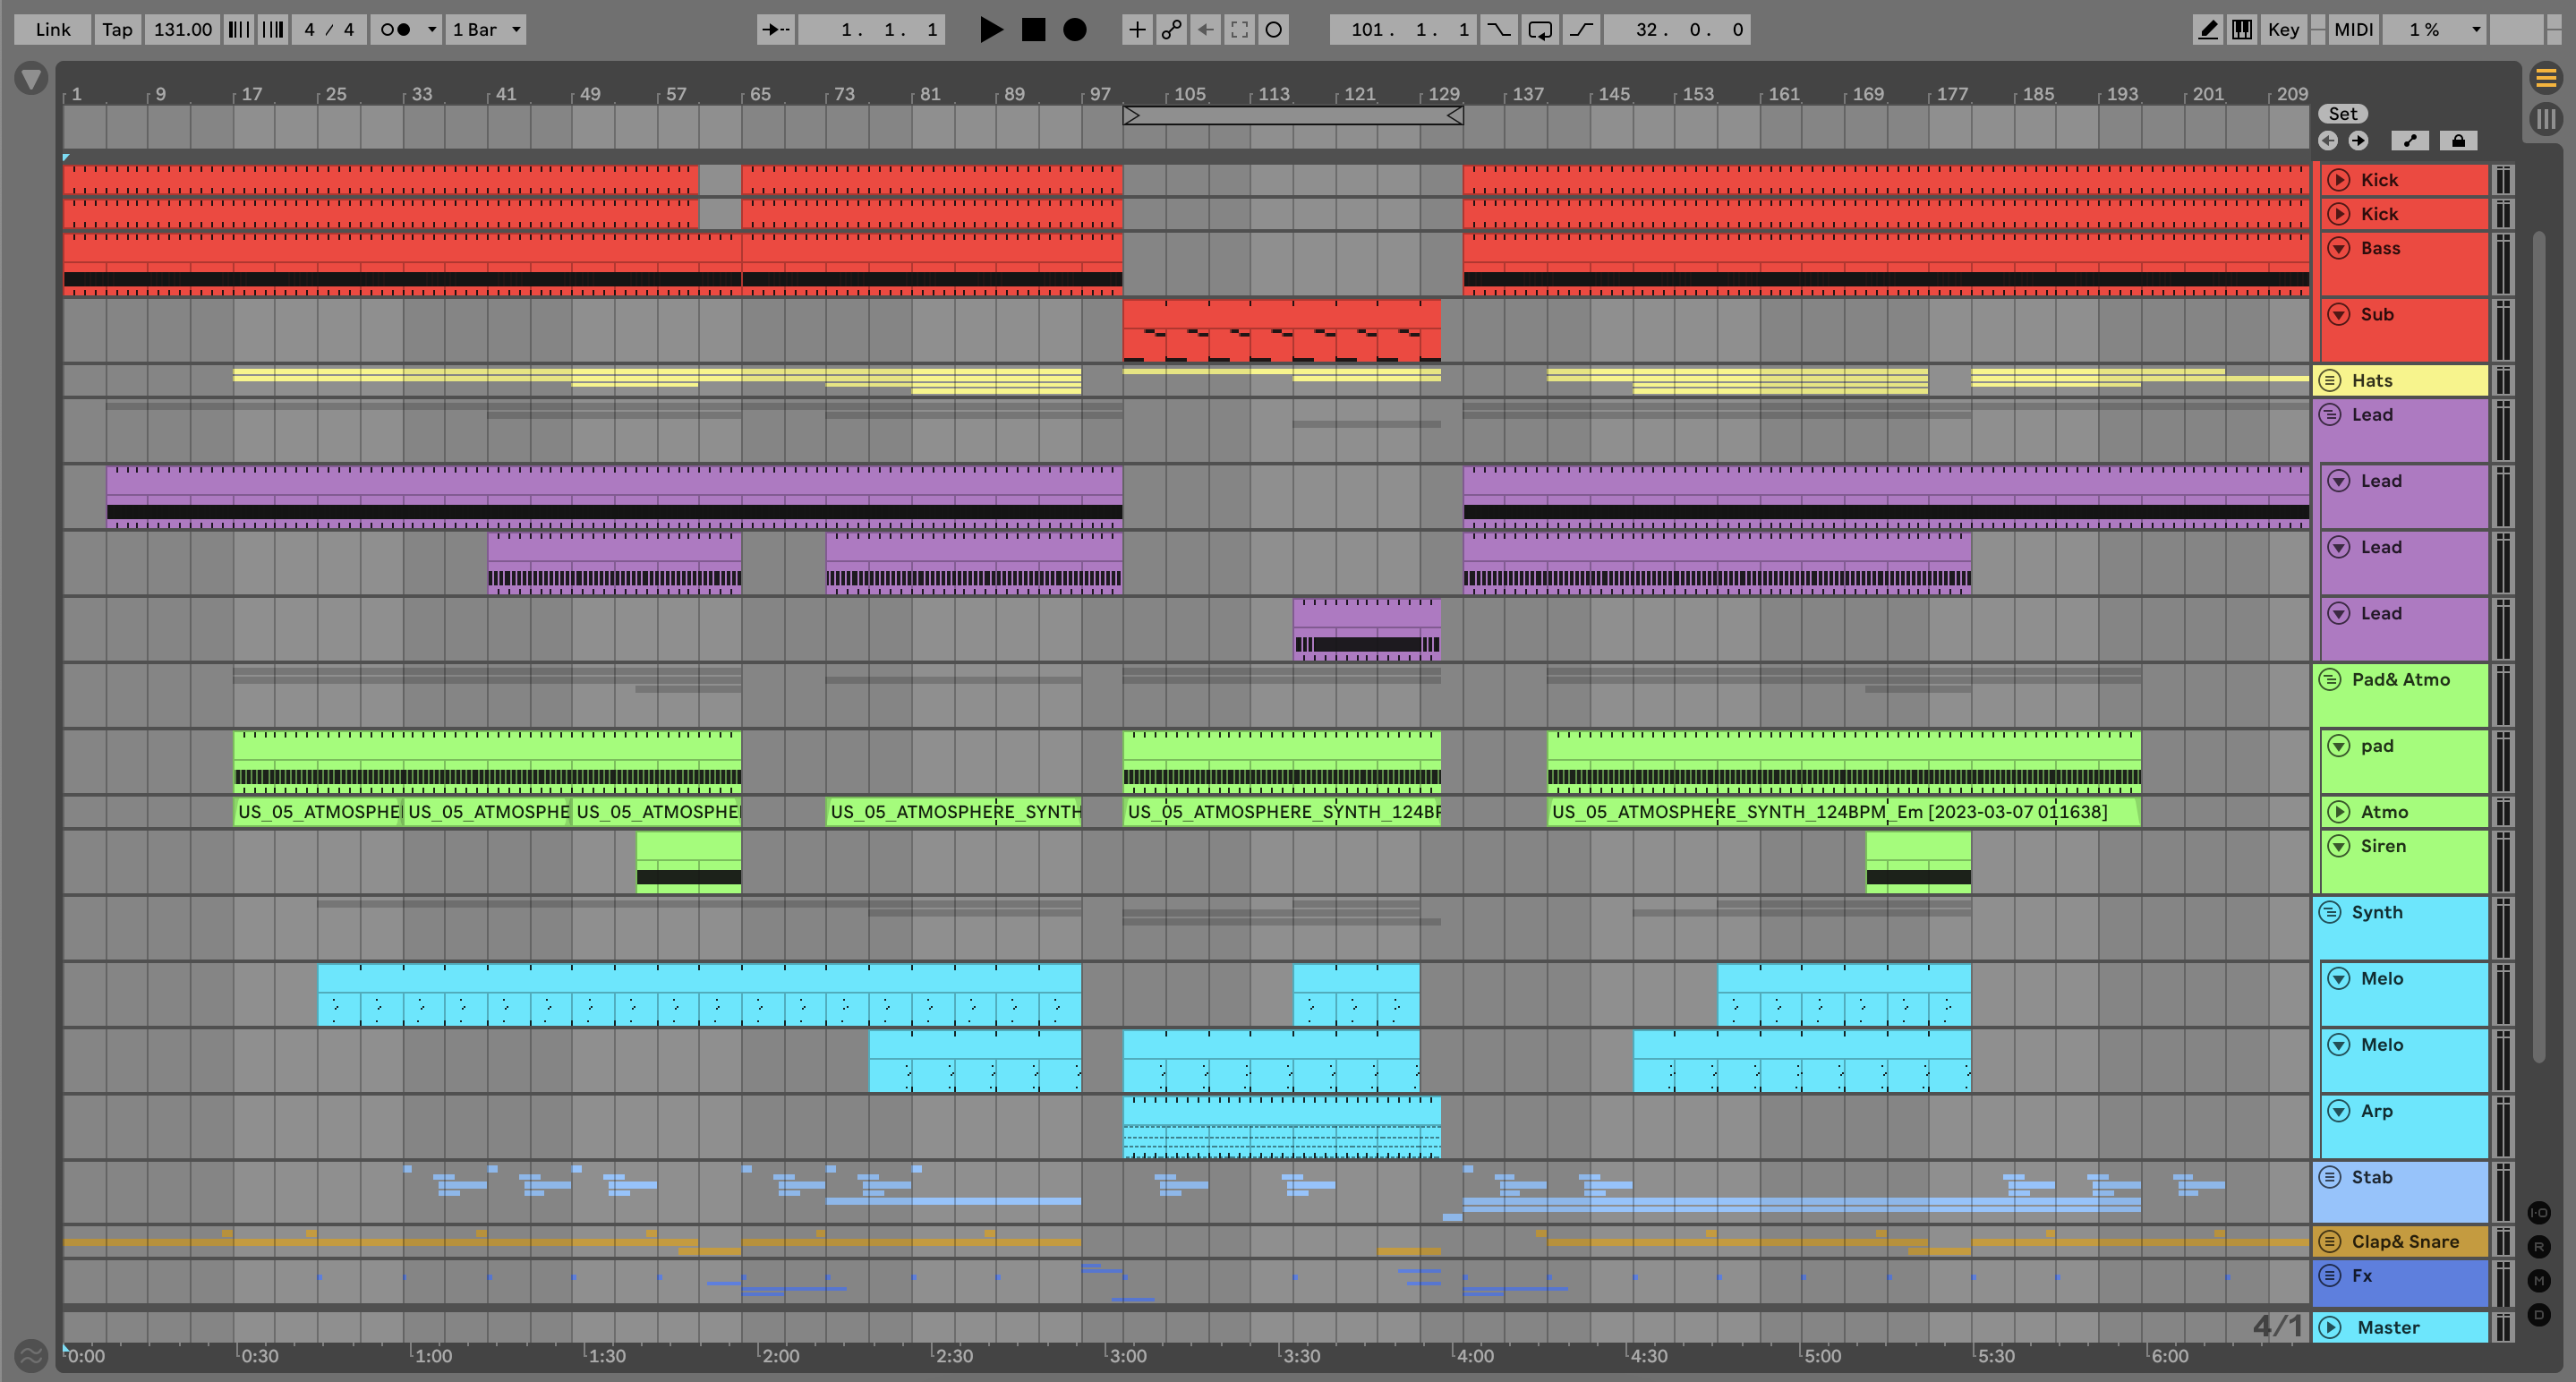Unfold the Siren track
The image size is (2576, 1382).
coord(2338,846)
